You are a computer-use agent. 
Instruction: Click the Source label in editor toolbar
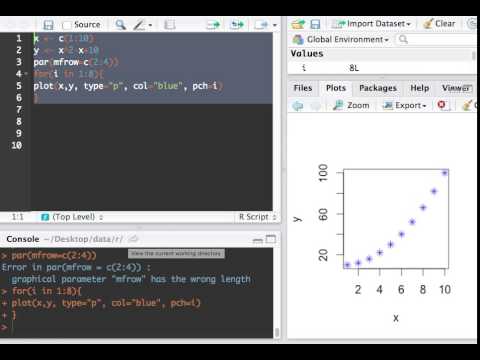[x=87, y=25]
